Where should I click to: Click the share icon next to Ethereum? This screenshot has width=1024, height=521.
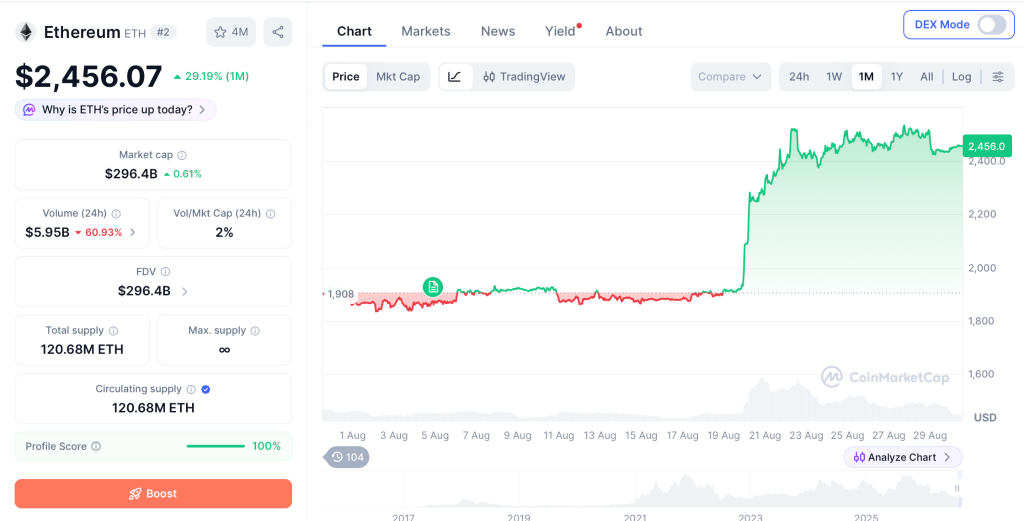click(x=278, y=32)
